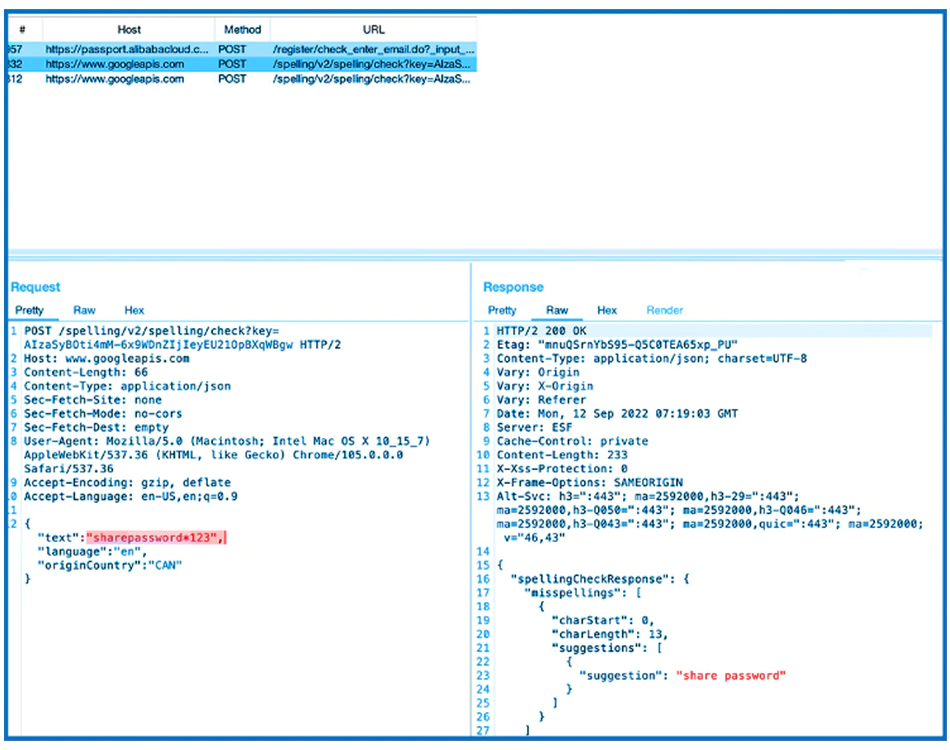Switch Request panel to Raw tab
This screenshot has width=950, height=750.
(x=84, y=310)
